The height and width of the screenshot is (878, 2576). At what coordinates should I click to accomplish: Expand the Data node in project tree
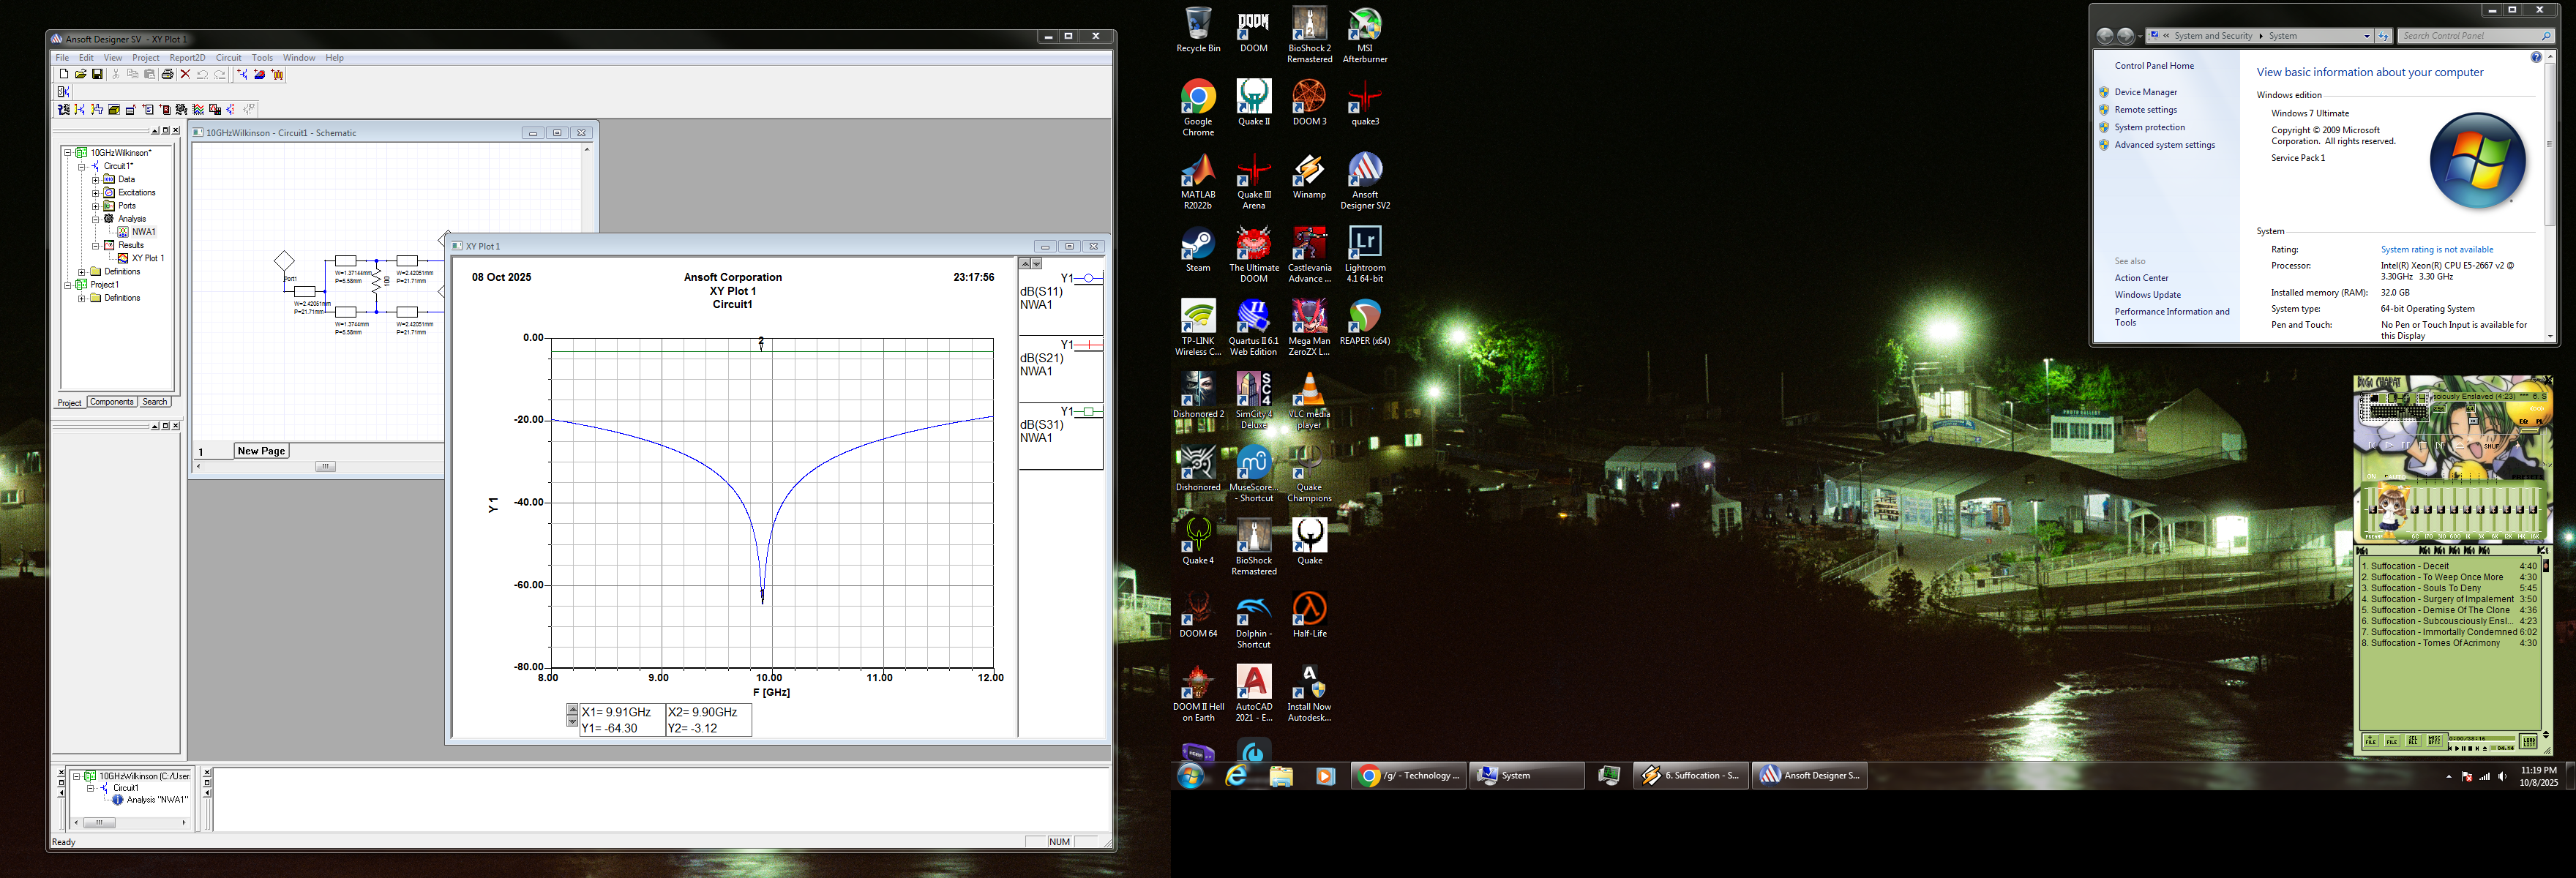tap(96, 180)
